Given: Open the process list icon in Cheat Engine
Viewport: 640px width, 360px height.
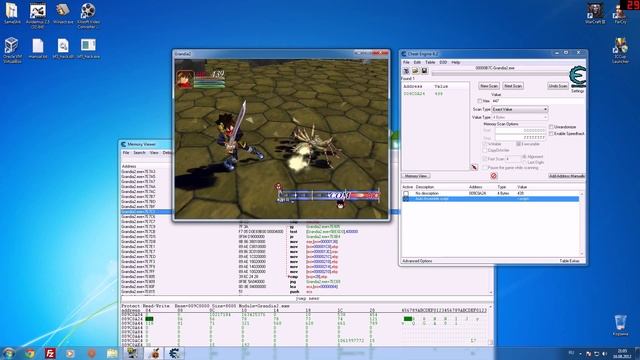Looking at the screenshot, I should [406, 71].
